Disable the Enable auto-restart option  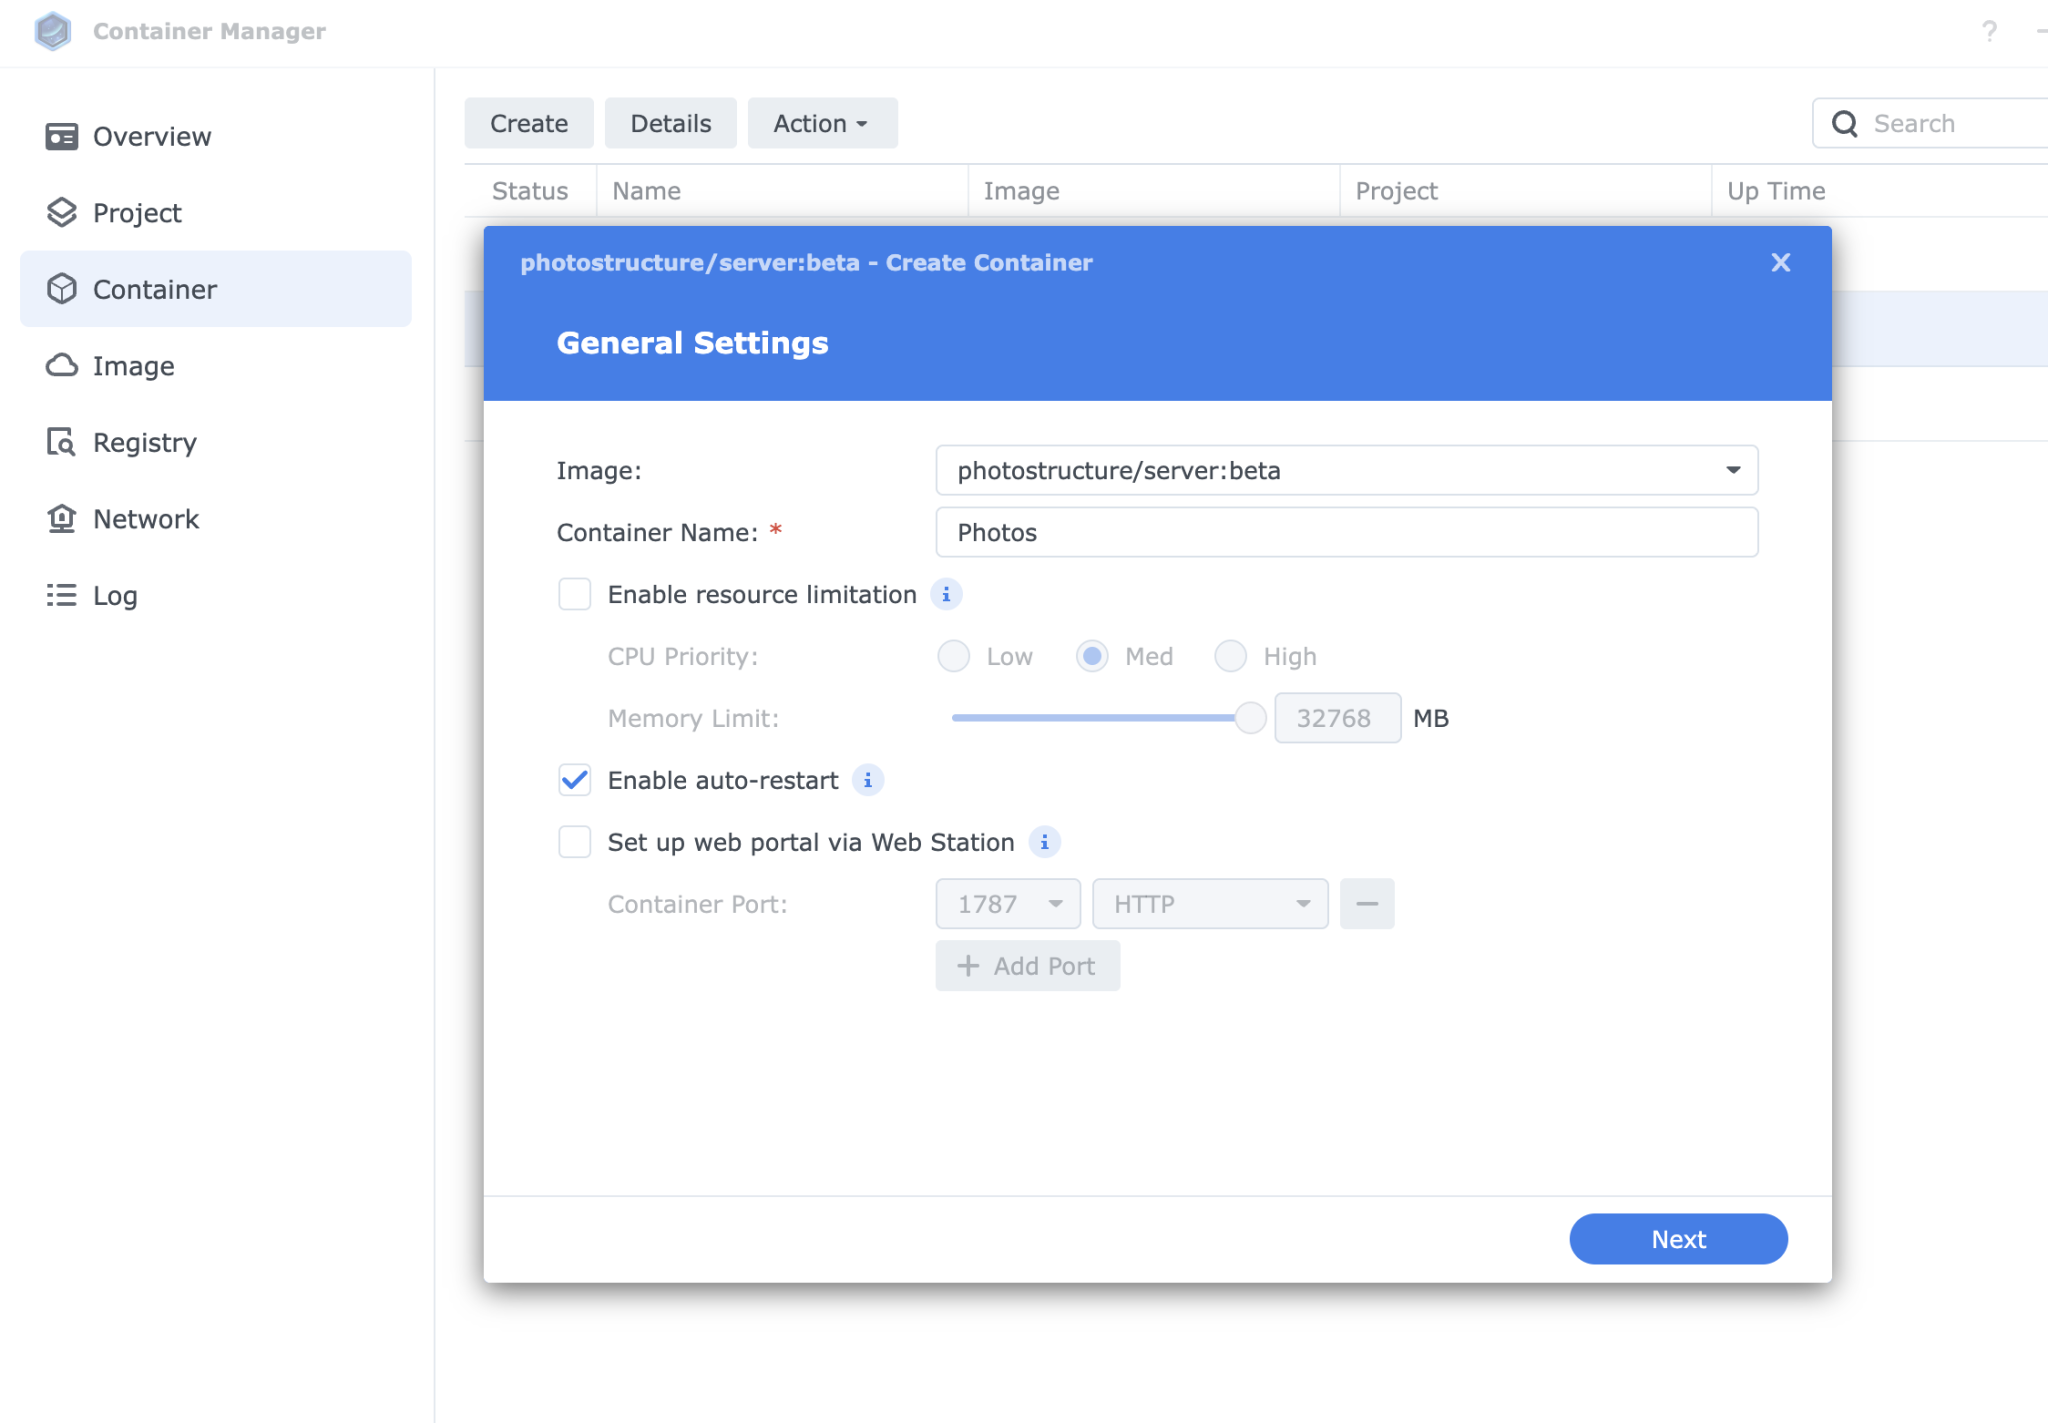[x=575, y=780]
